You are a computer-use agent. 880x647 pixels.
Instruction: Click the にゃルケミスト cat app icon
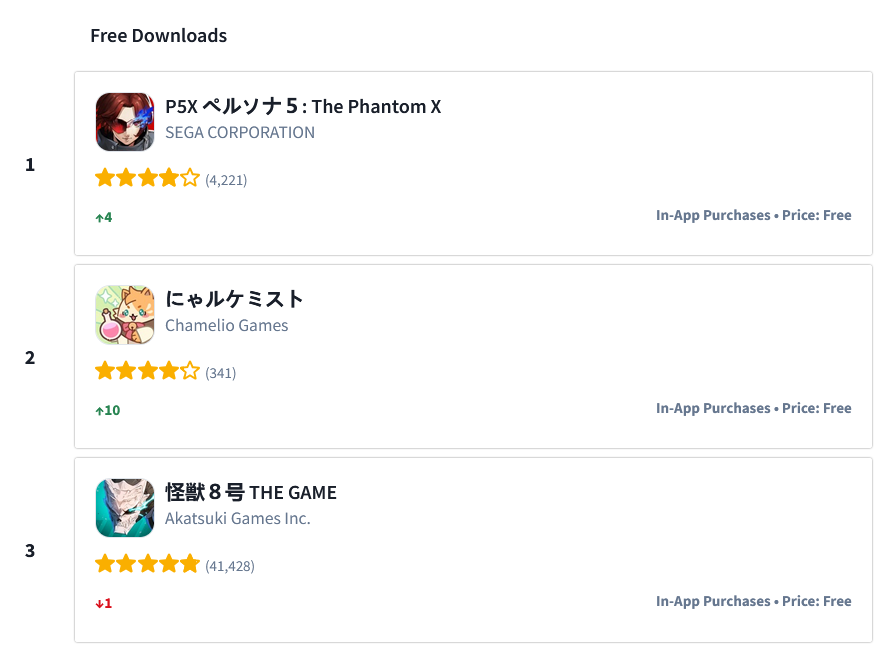pos(125,314)
